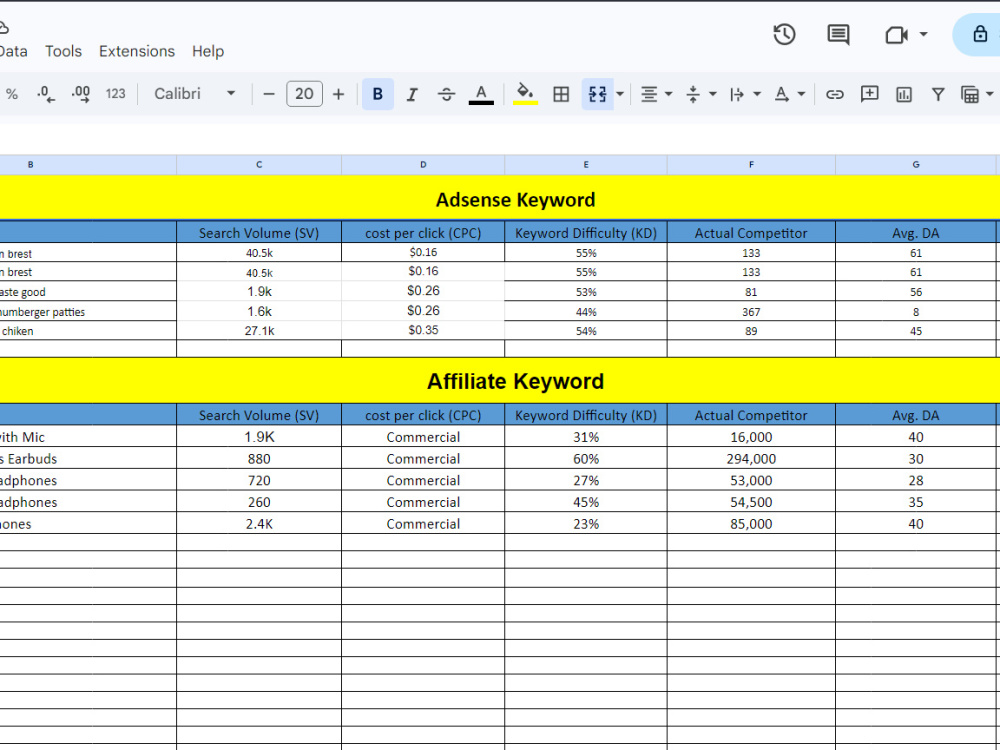
Task: Select the 60% keyword difficulty cell
Action: point(586,459)
